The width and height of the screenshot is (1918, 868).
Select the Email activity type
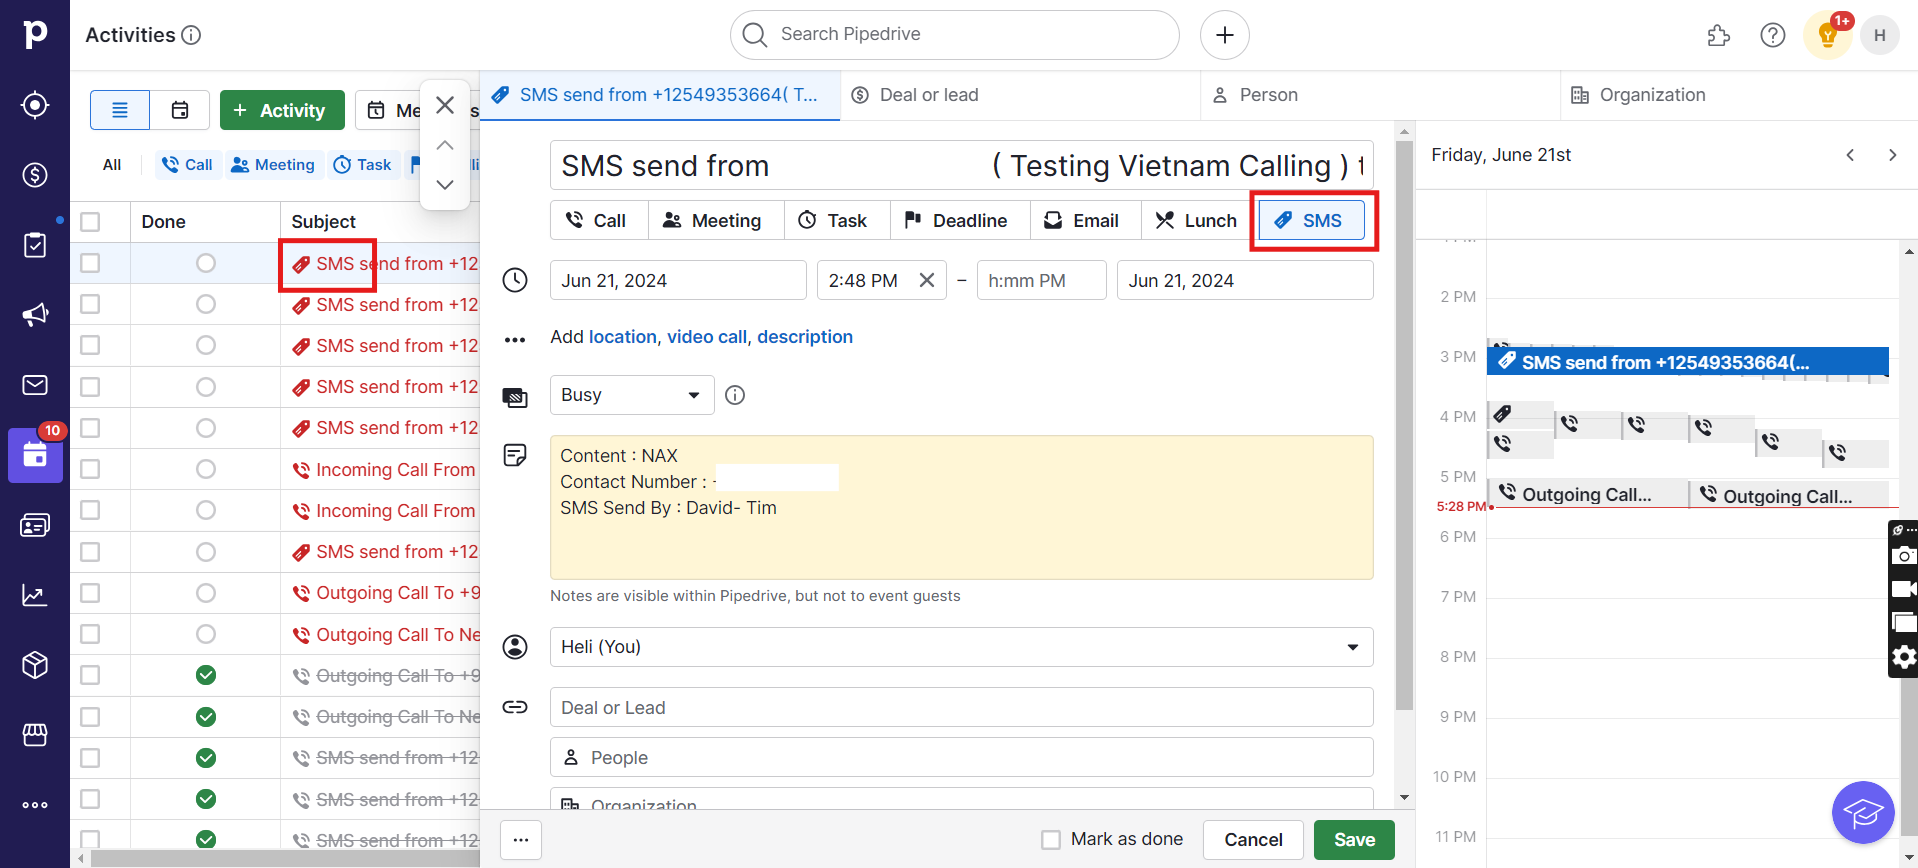coord(1086,220)
